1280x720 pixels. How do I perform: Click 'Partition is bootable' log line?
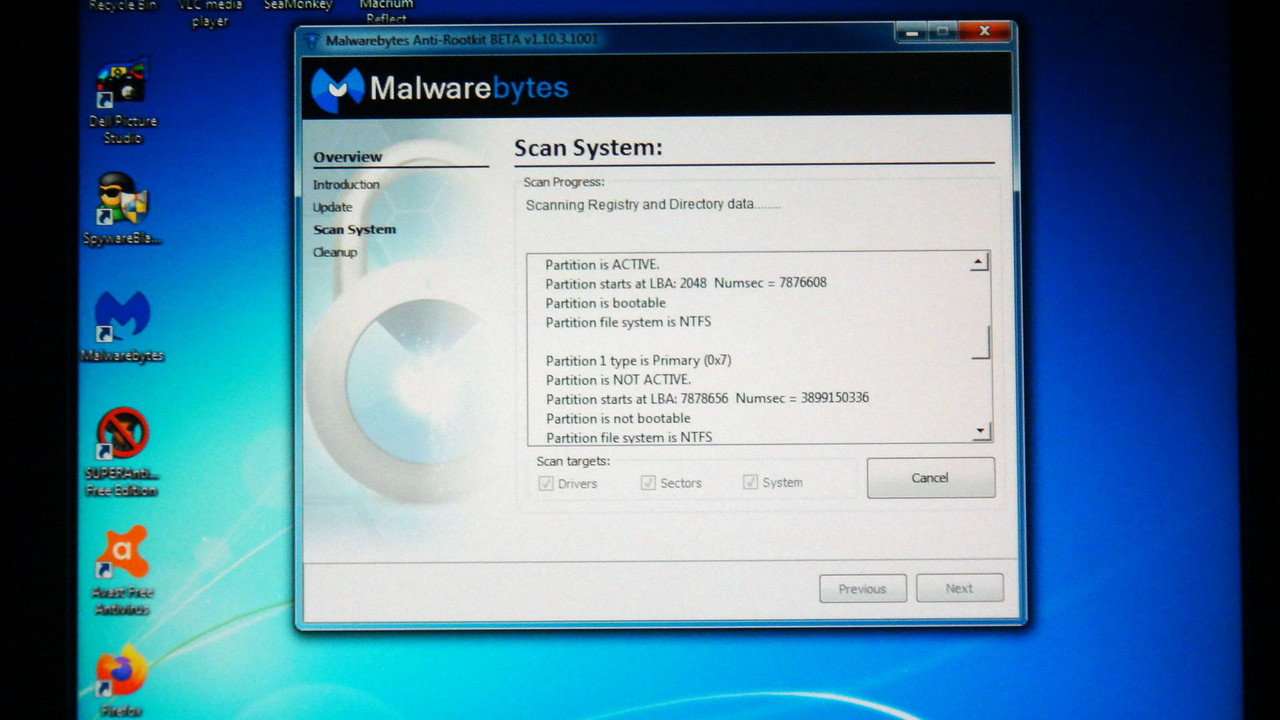click(x=605, y=303)
